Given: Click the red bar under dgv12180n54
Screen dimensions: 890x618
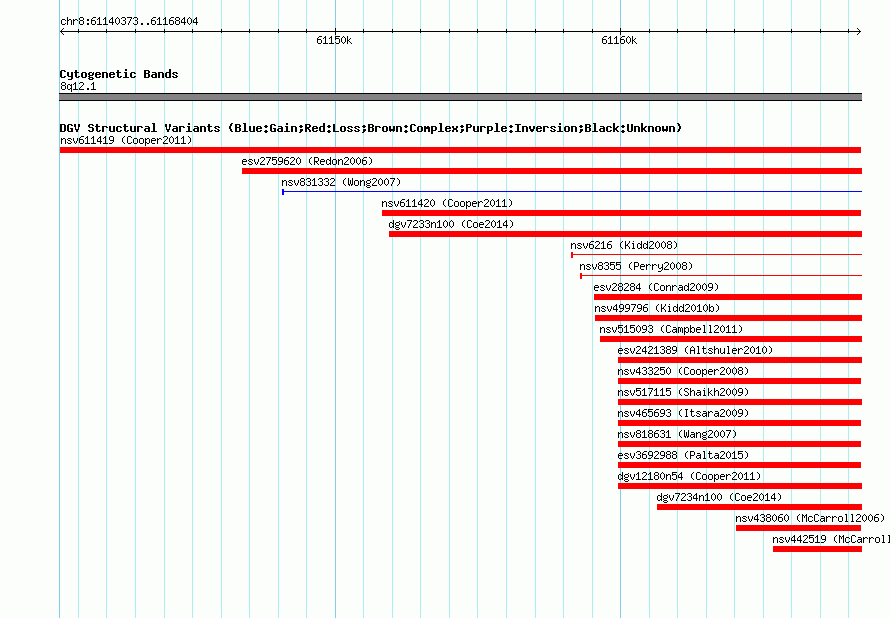Looking at the screenshot, I should point(740,486).
